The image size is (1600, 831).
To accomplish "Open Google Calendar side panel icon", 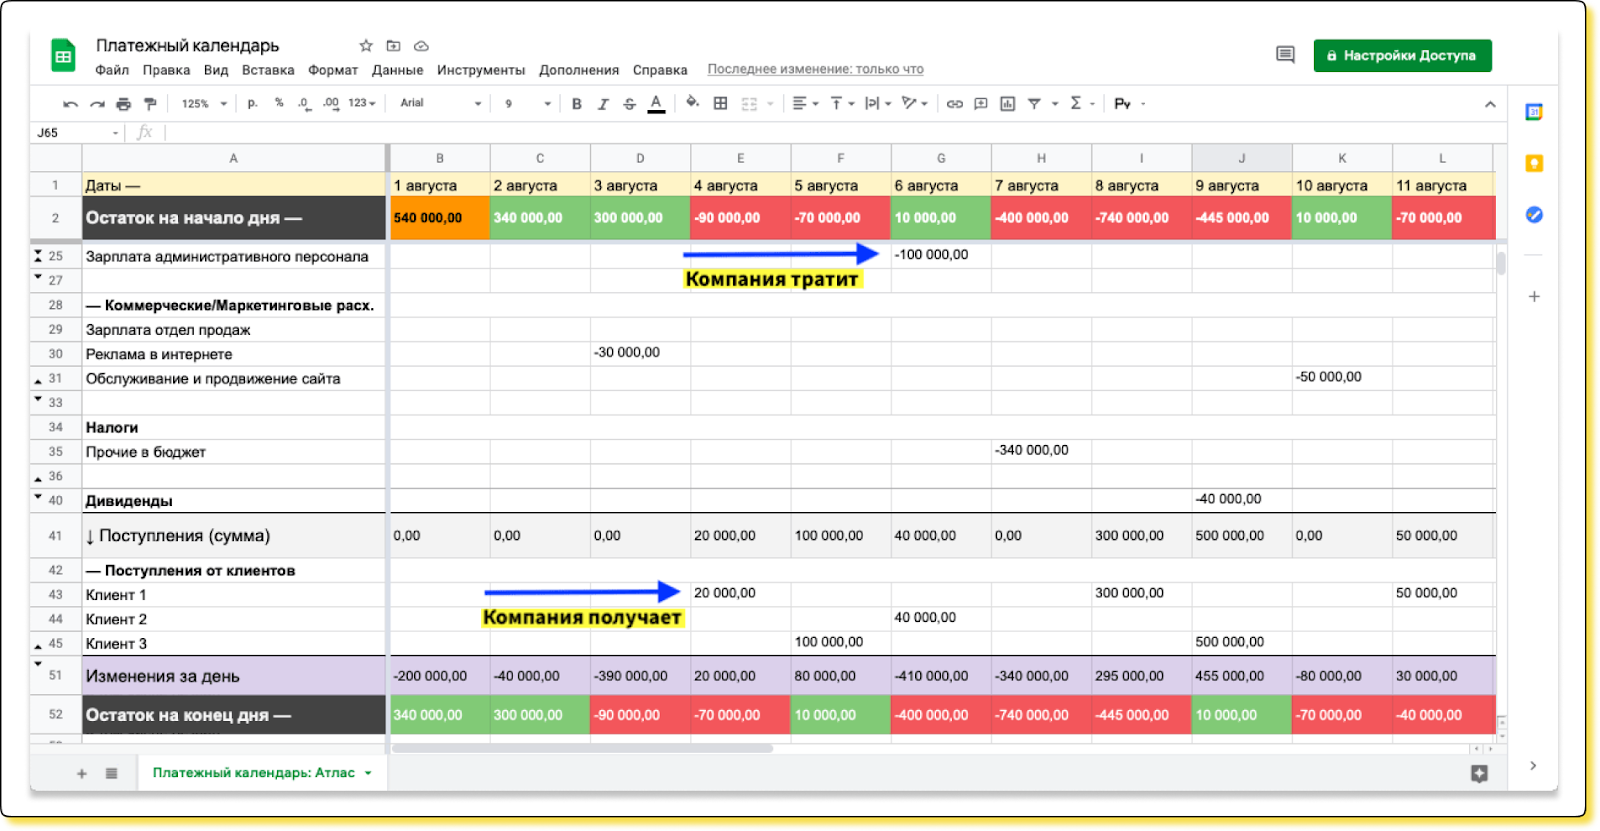I will [x=1533, y=112].
